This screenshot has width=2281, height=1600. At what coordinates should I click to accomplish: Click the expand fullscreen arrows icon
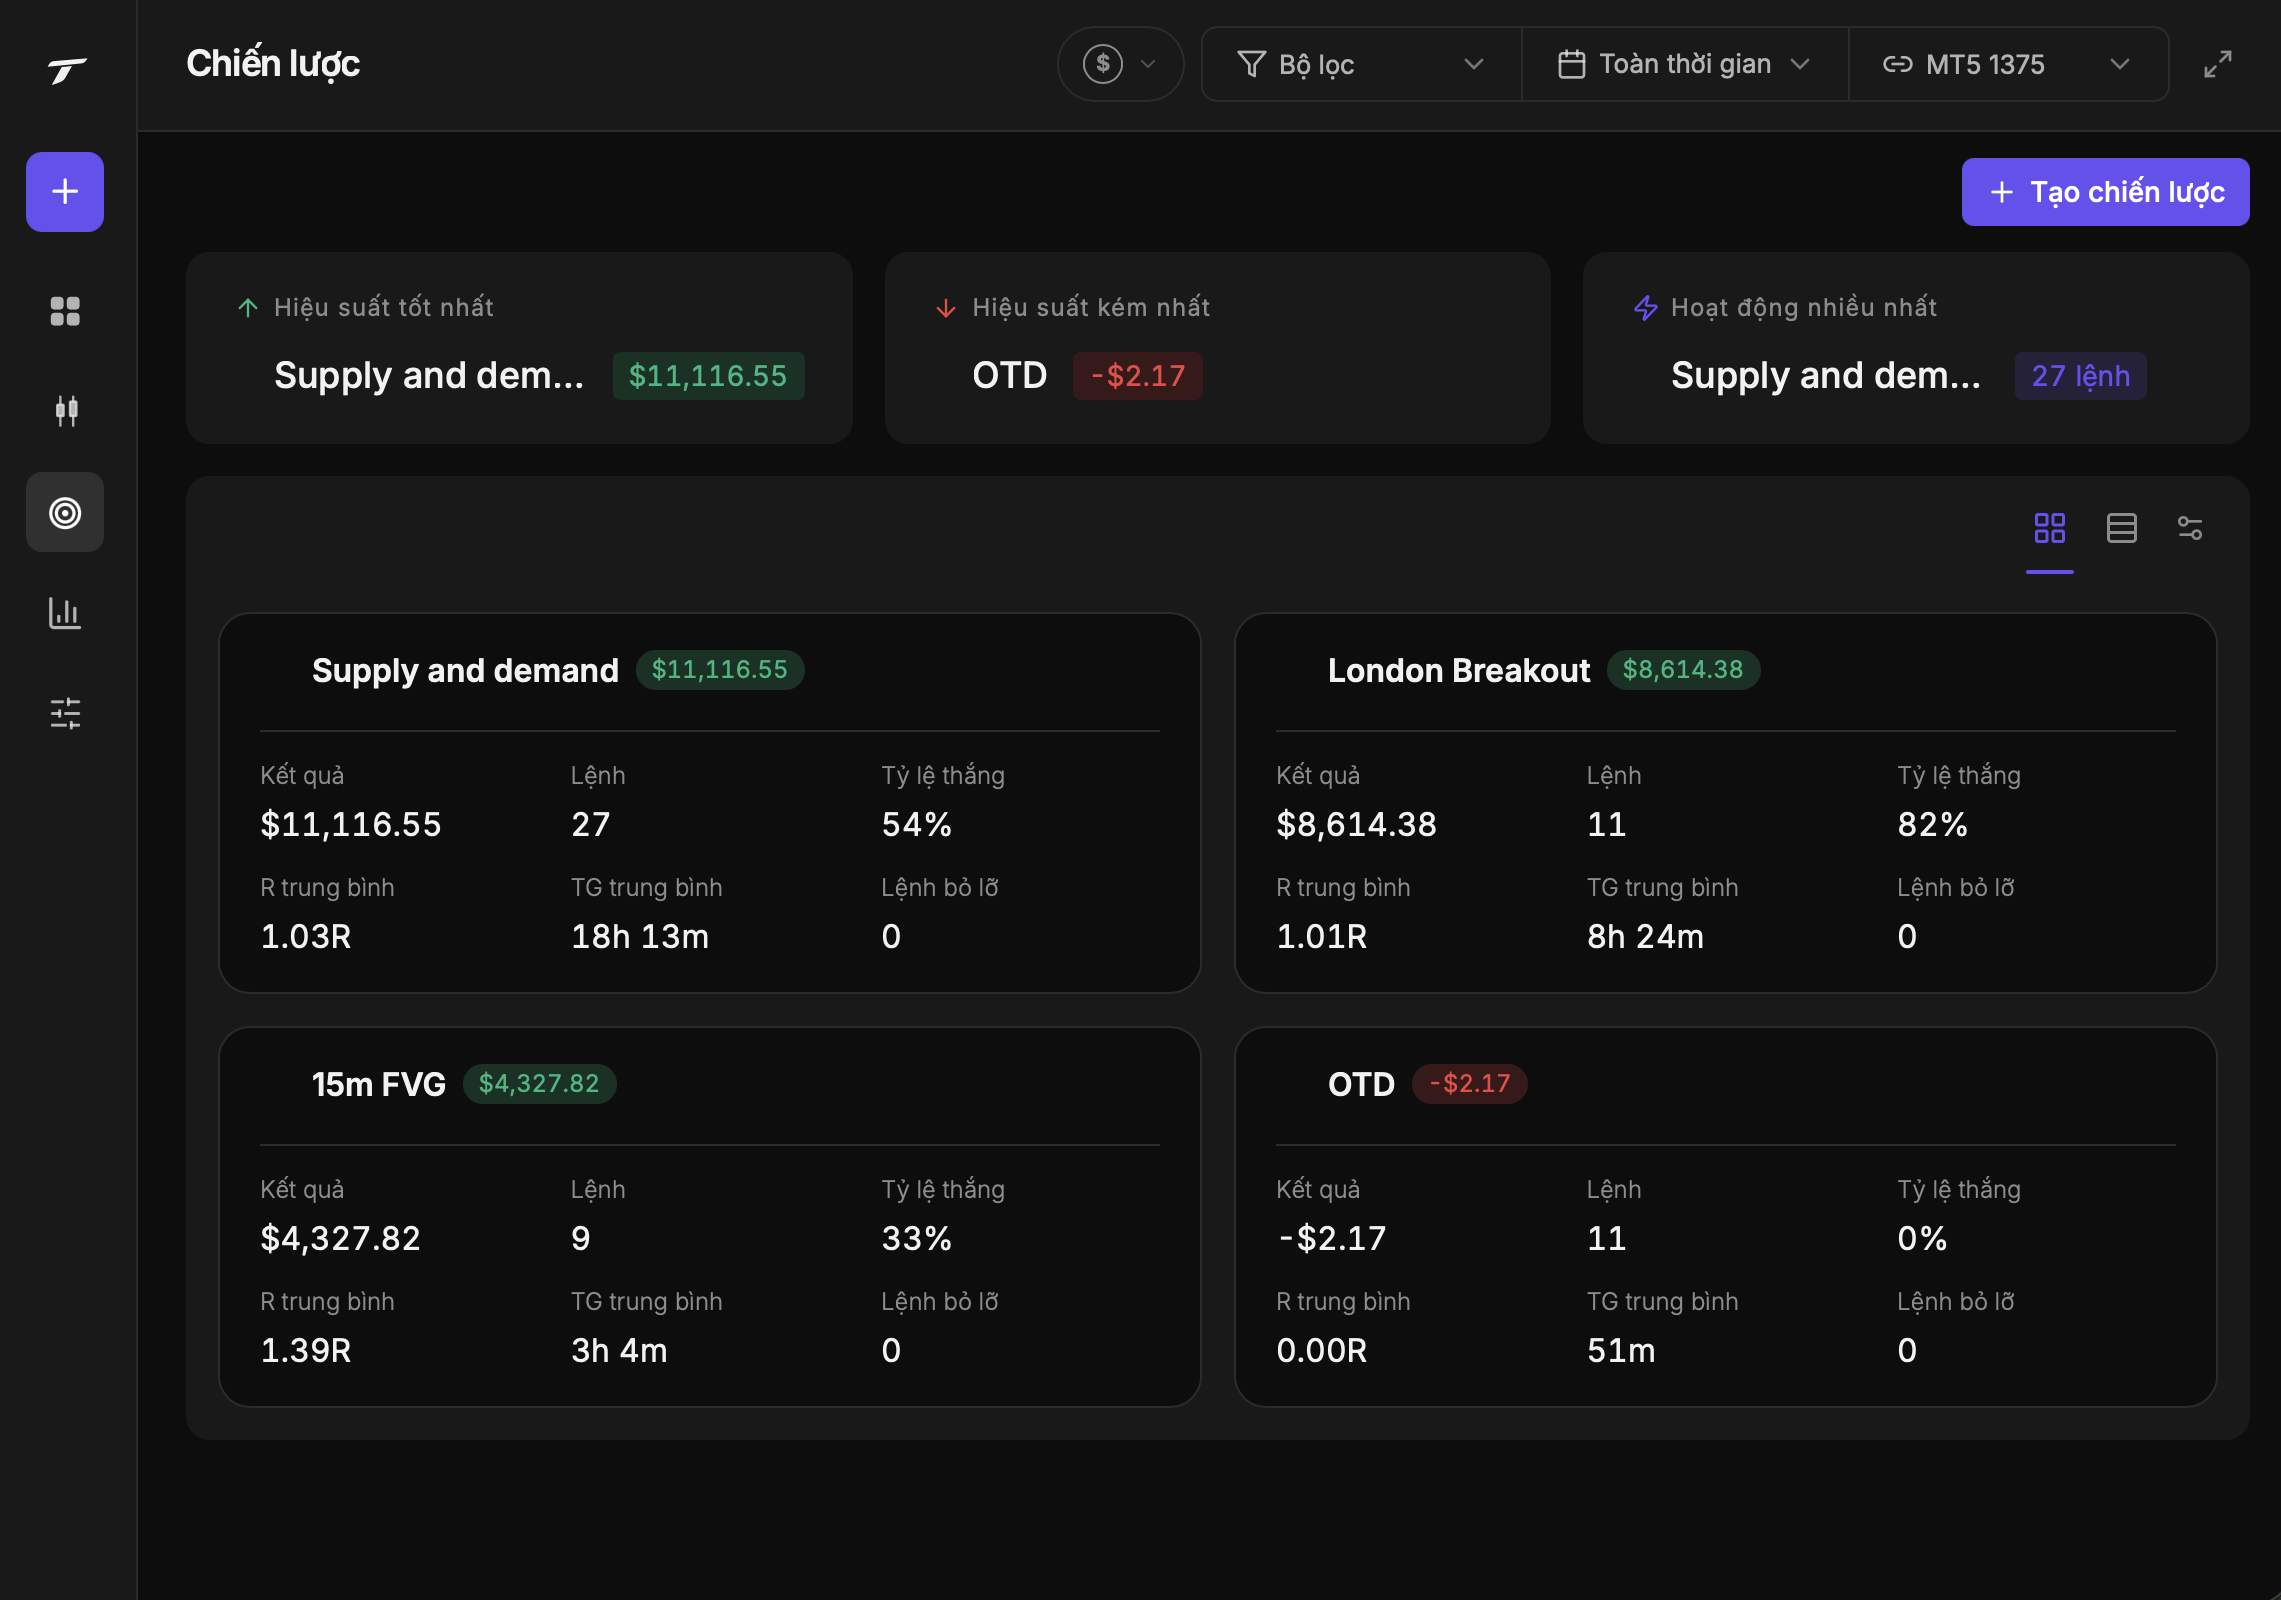click(x=2217, y=64)
